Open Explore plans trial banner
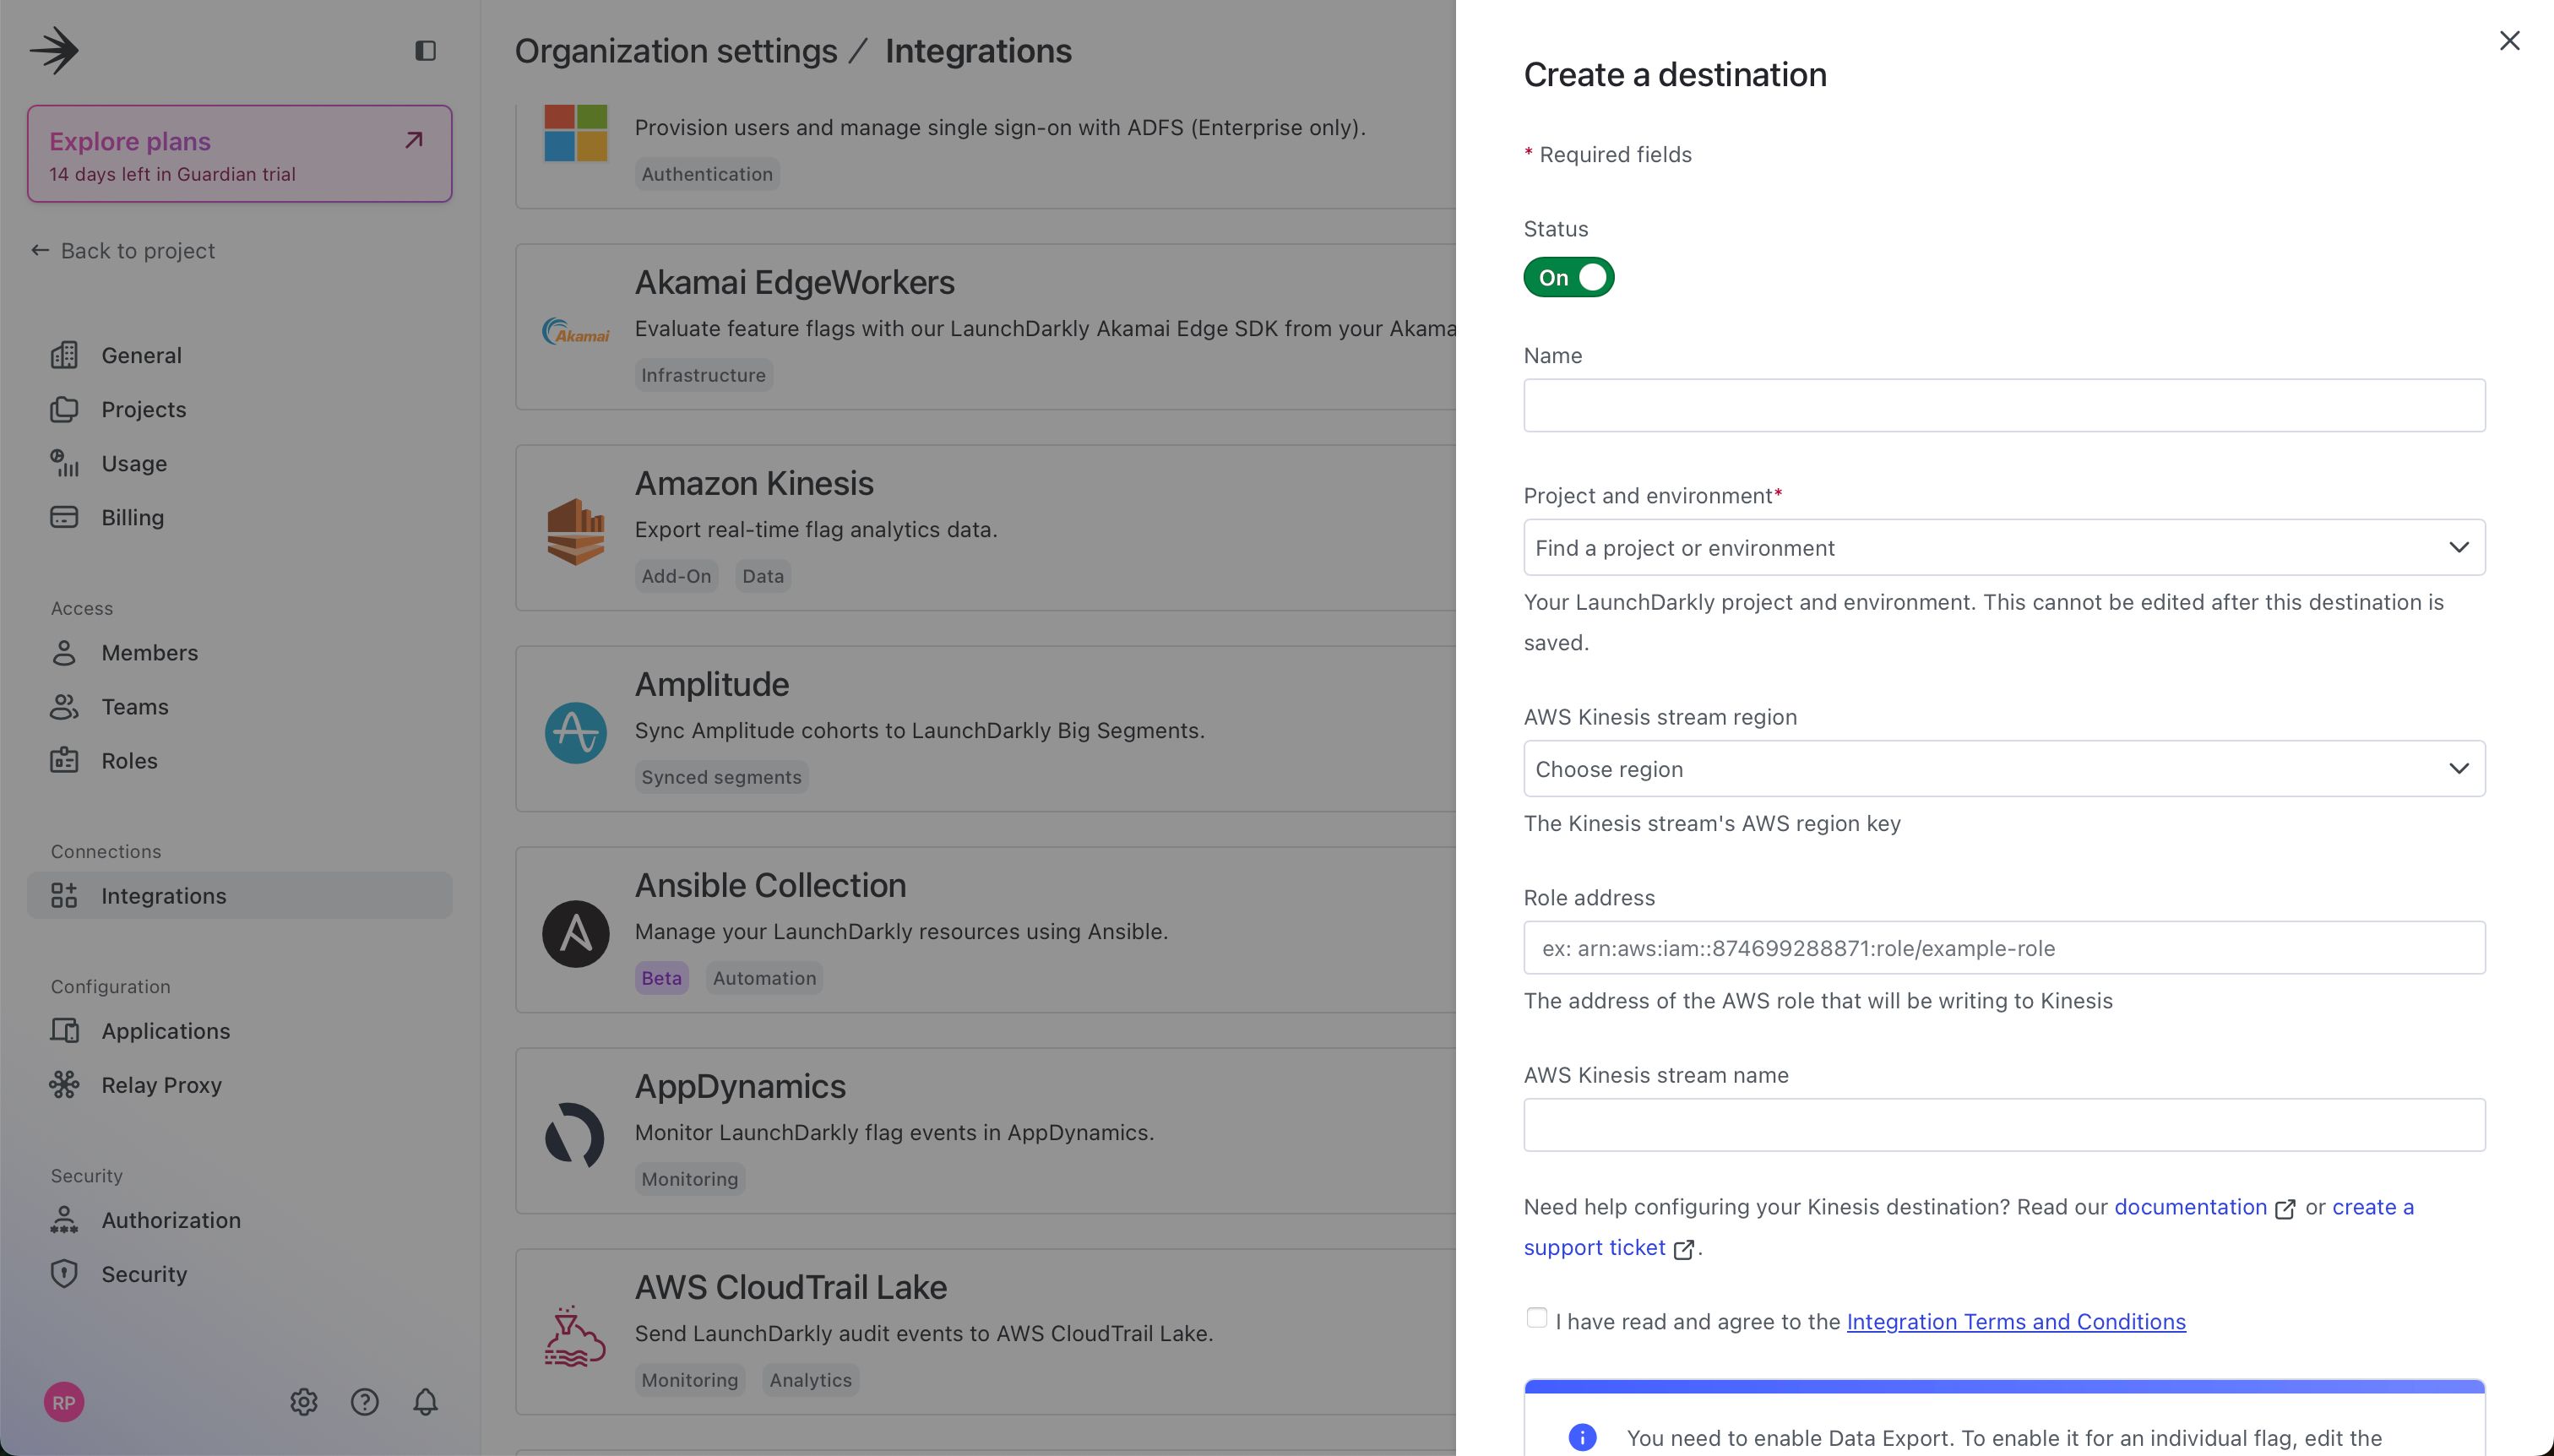The height and width of the screenshot is (1456, 2554). click(x=239, y=154)
